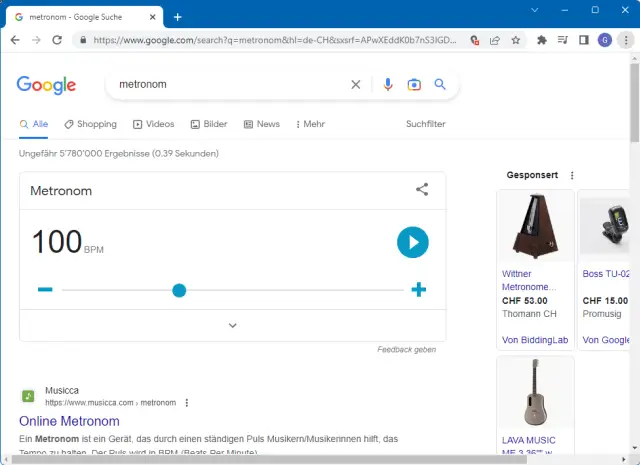The image size is (640, 465).
Task: Open Suchfilter options
Action: [x=425, y=124]
